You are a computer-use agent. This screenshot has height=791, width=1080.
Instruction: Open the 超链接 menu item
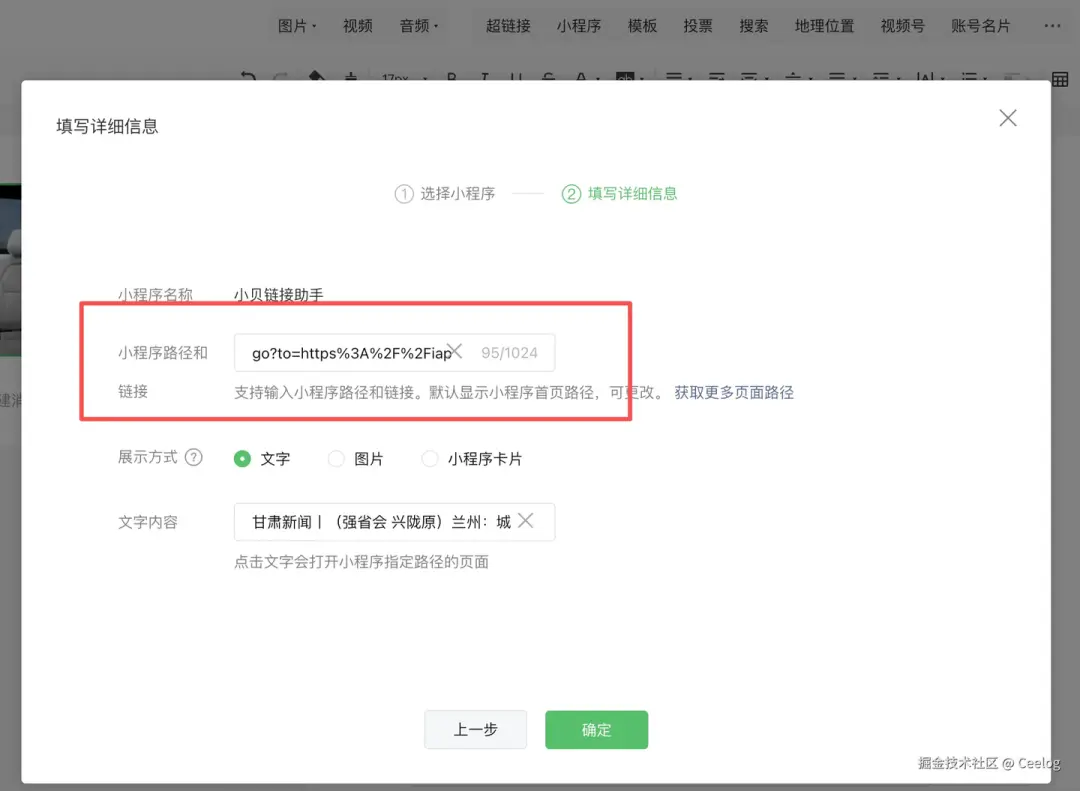508,26
